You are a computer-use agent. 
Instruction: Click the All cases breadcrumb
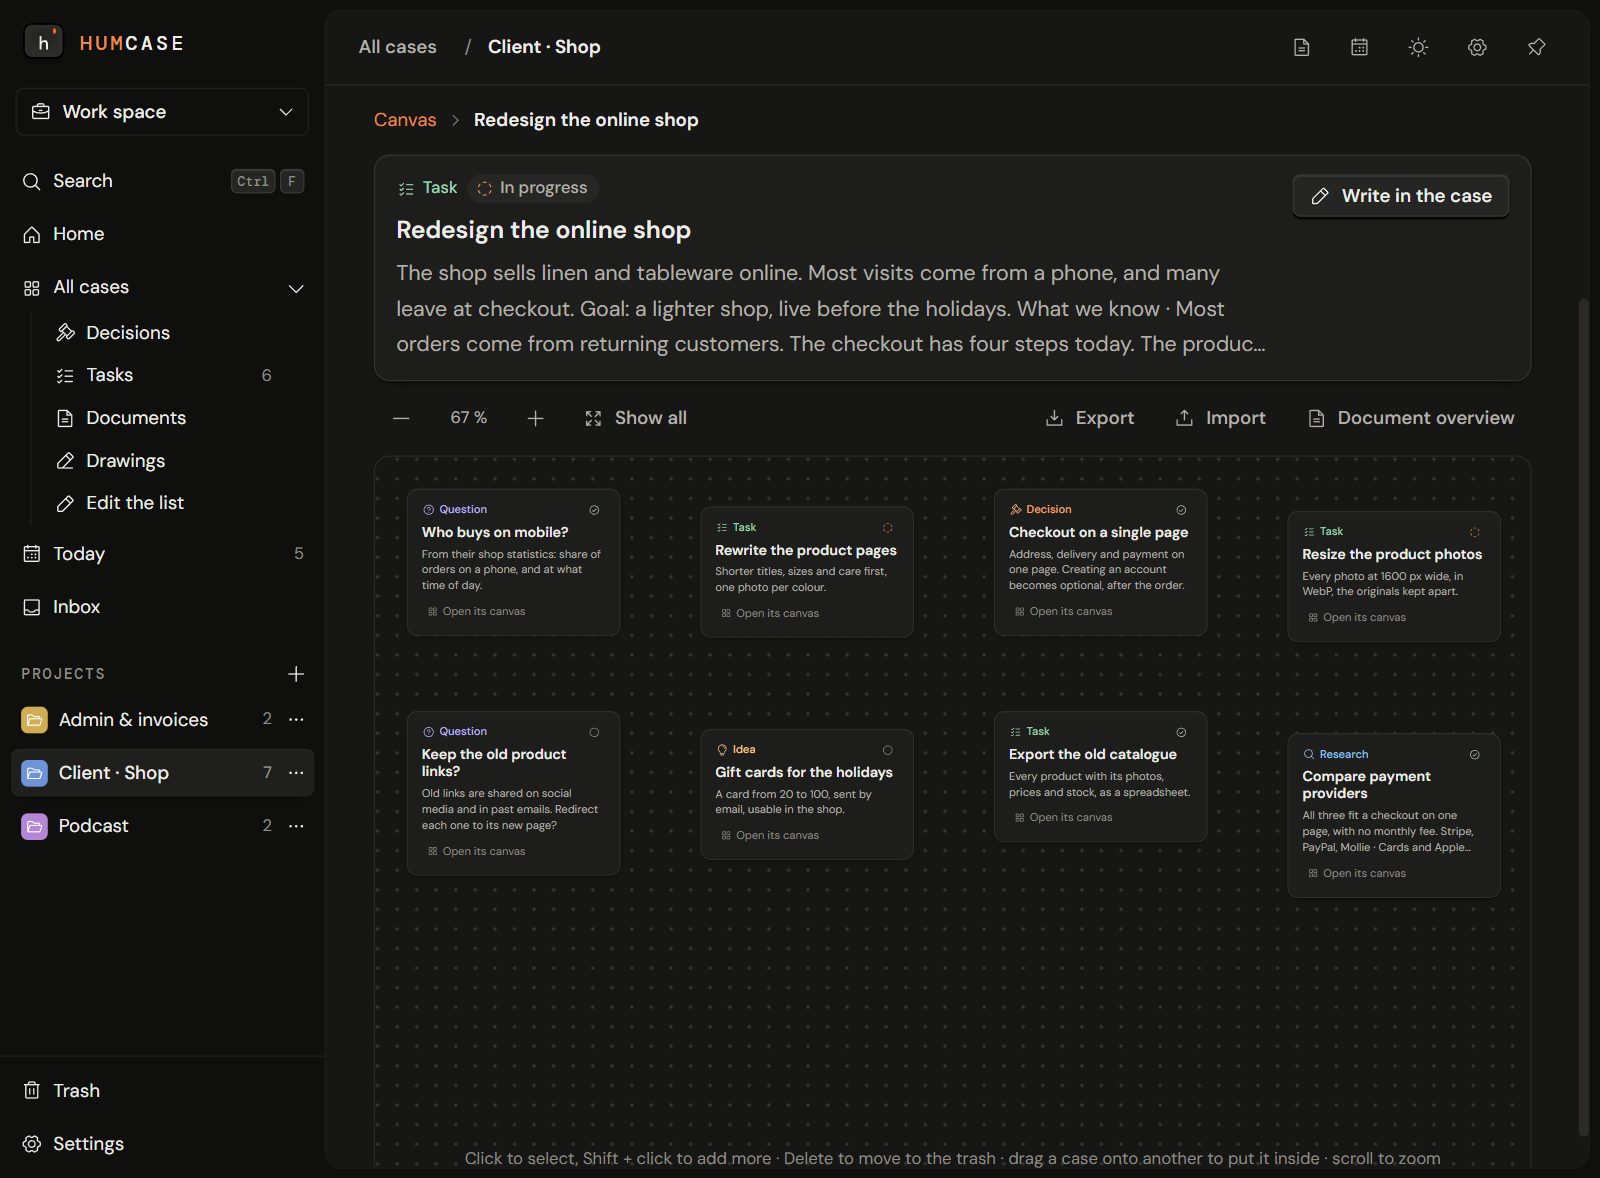[x=398, y=47]
